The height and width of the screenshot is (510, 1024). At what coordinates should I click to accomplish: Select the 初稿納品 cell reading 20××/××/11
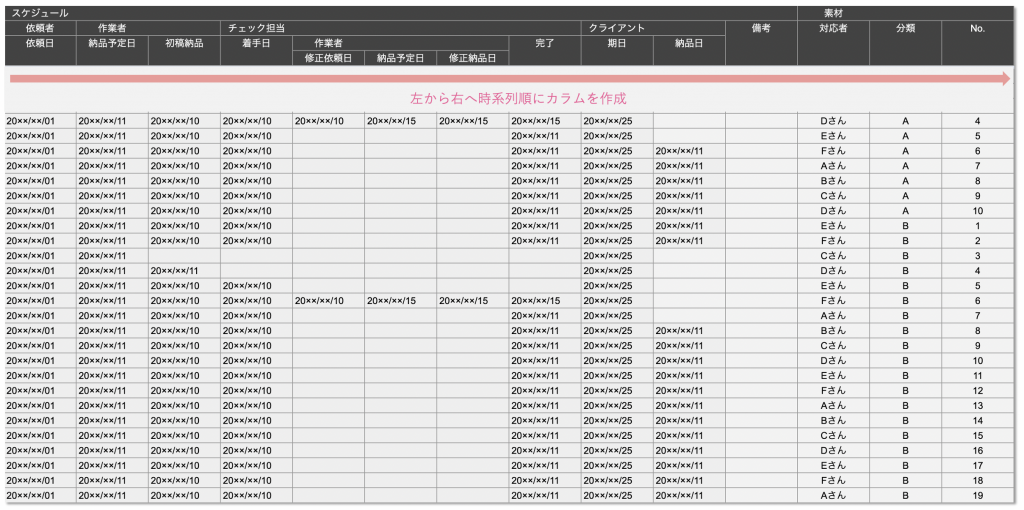(185, 271)
